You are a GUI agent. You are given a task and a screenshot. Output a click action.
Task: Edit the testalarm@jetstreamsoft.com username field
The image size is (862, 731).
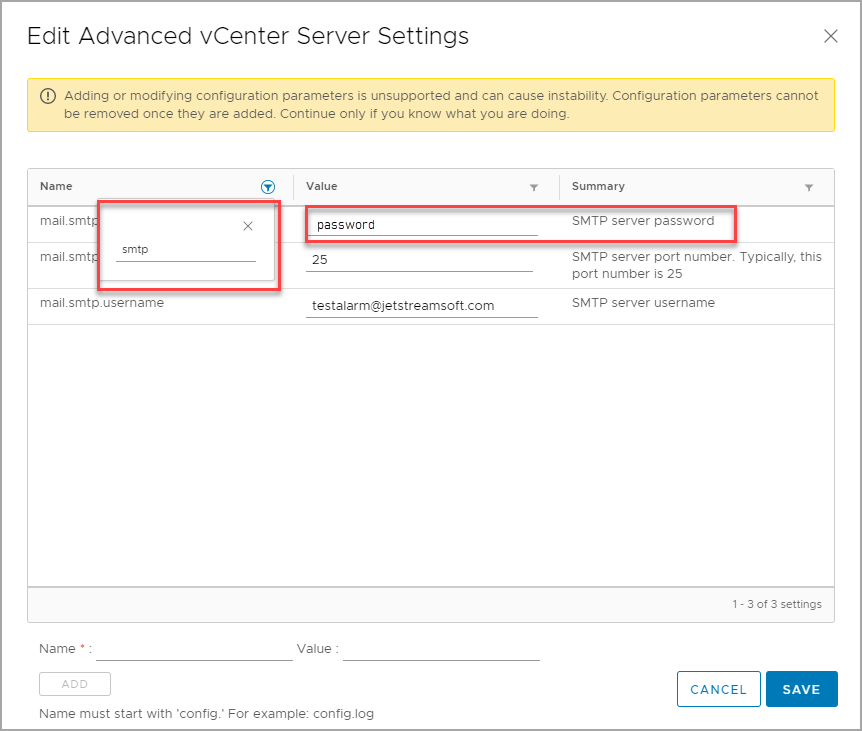click(x=421, y=306)
